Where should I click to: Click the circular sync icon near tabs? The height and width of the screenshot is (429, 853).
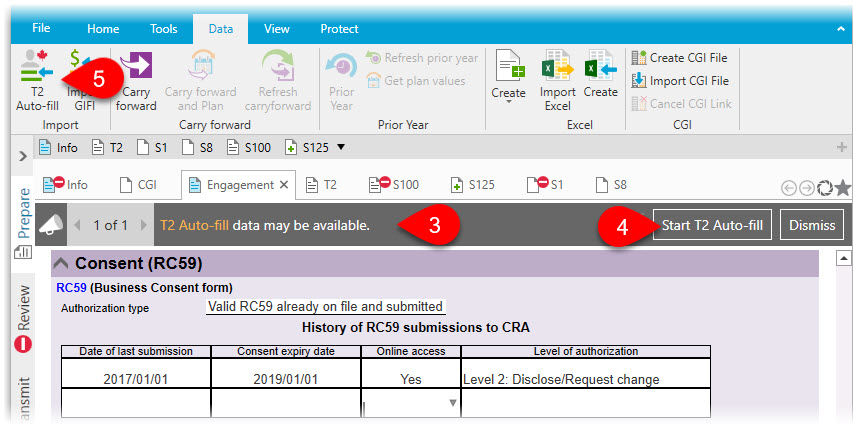pyautogui.click(x=825, y=188)
